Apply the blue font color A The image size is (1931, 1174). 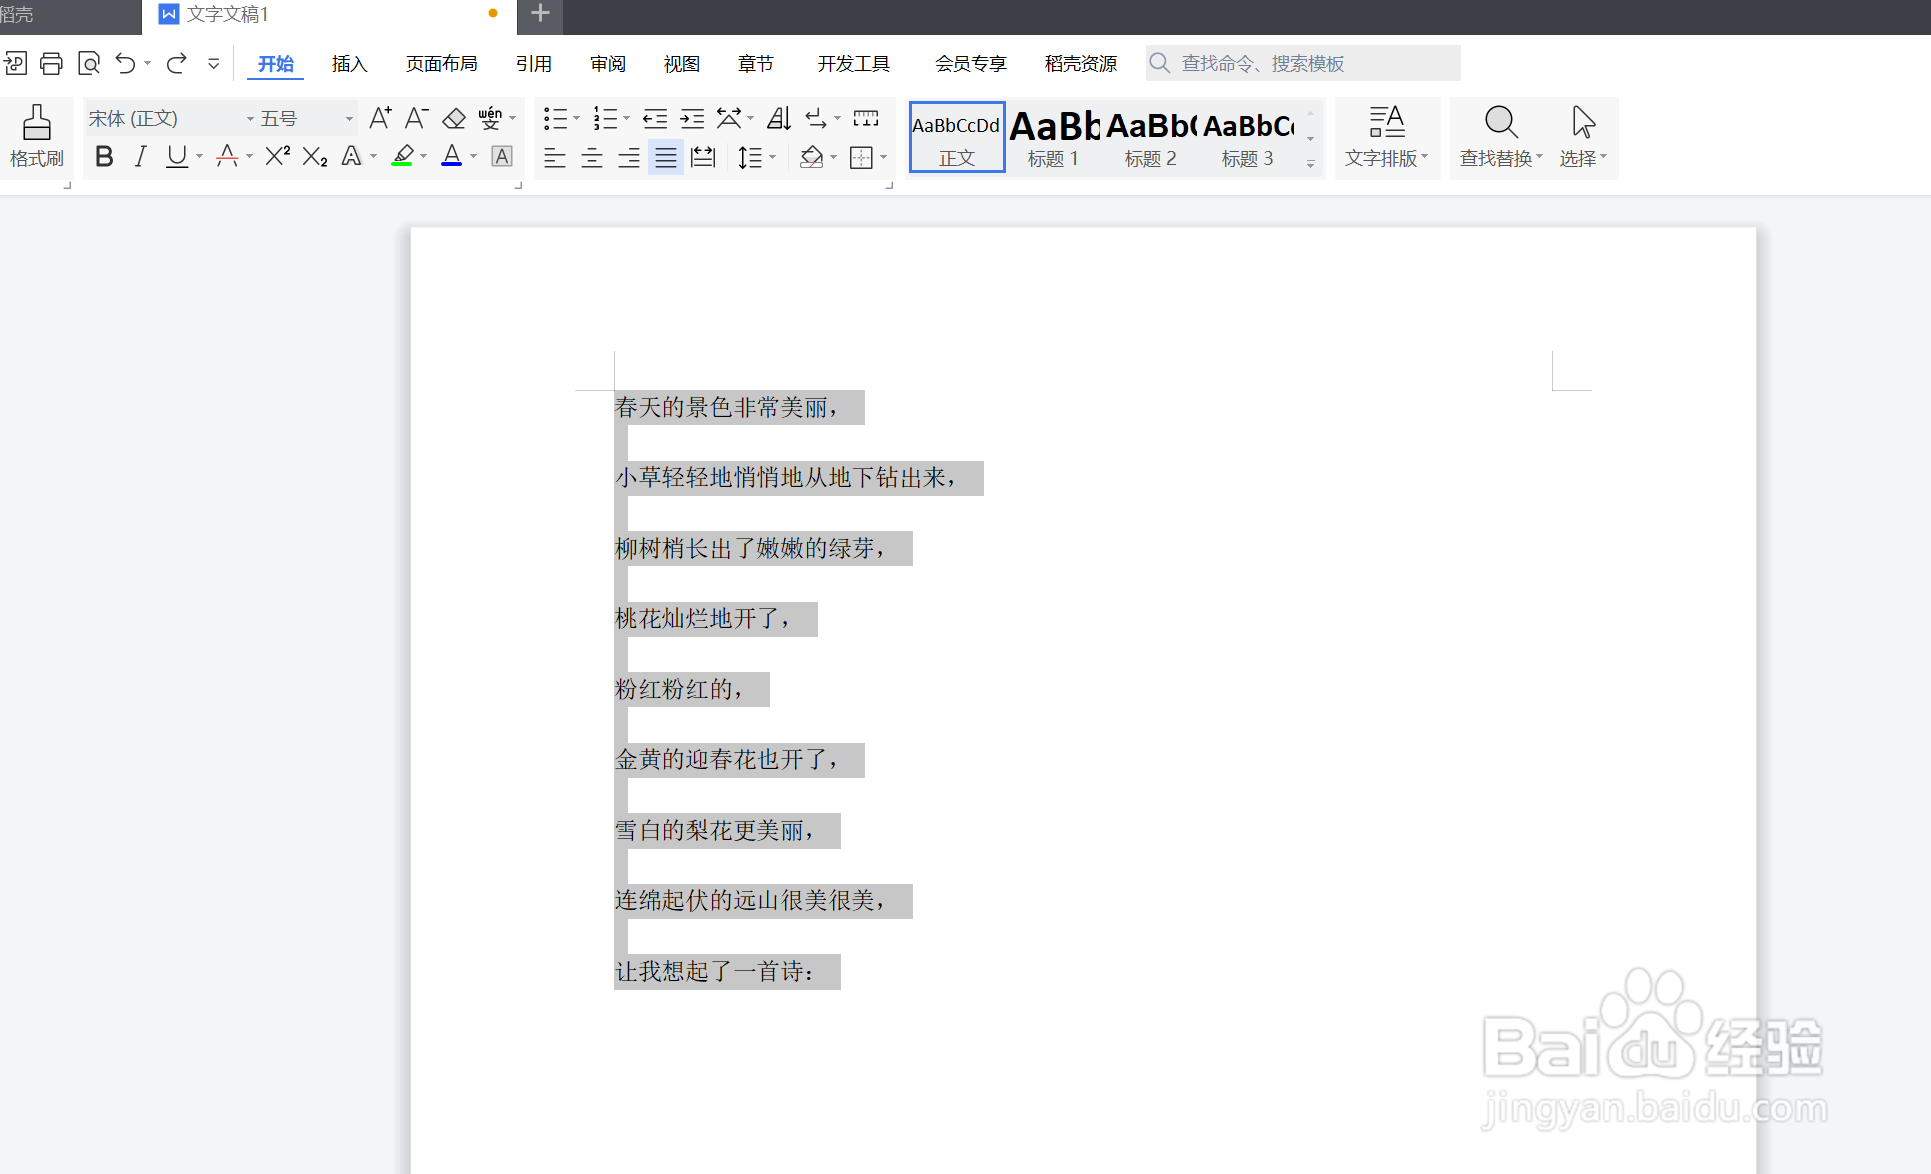point(452,156)
